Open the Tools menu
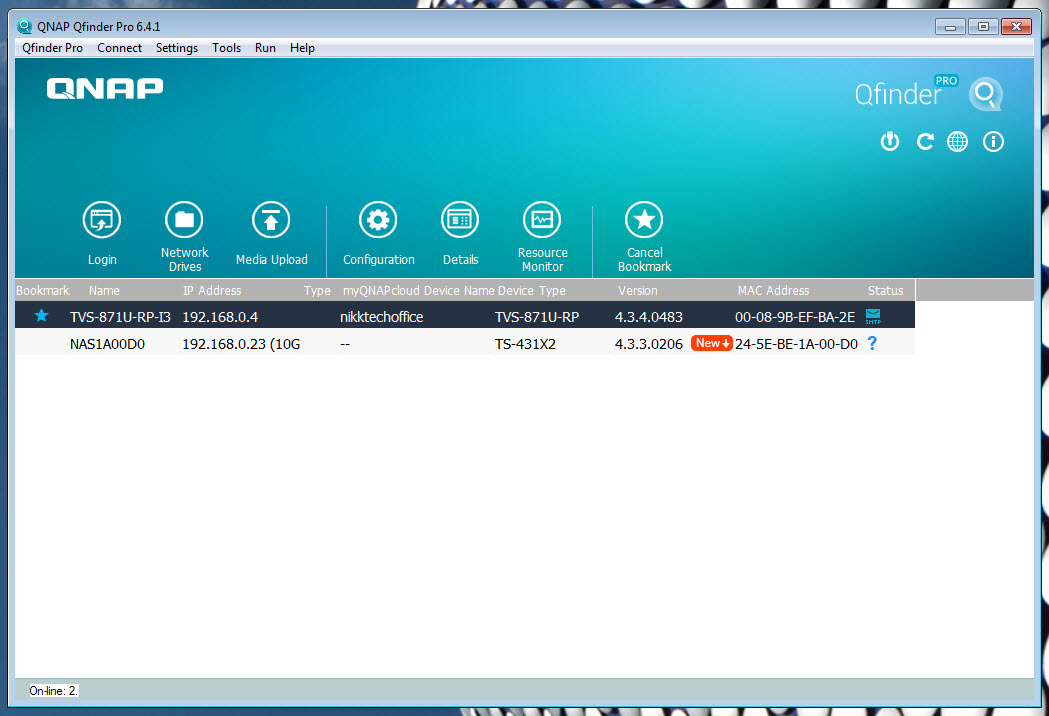The image size is (1049, 716). 226,48
